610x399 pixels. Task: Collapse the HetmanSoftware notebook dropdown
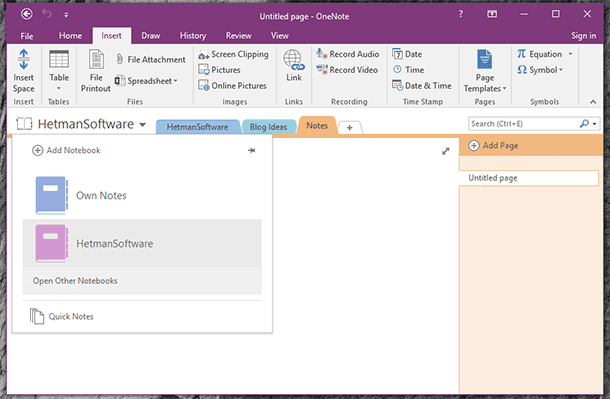click(143, 125)
